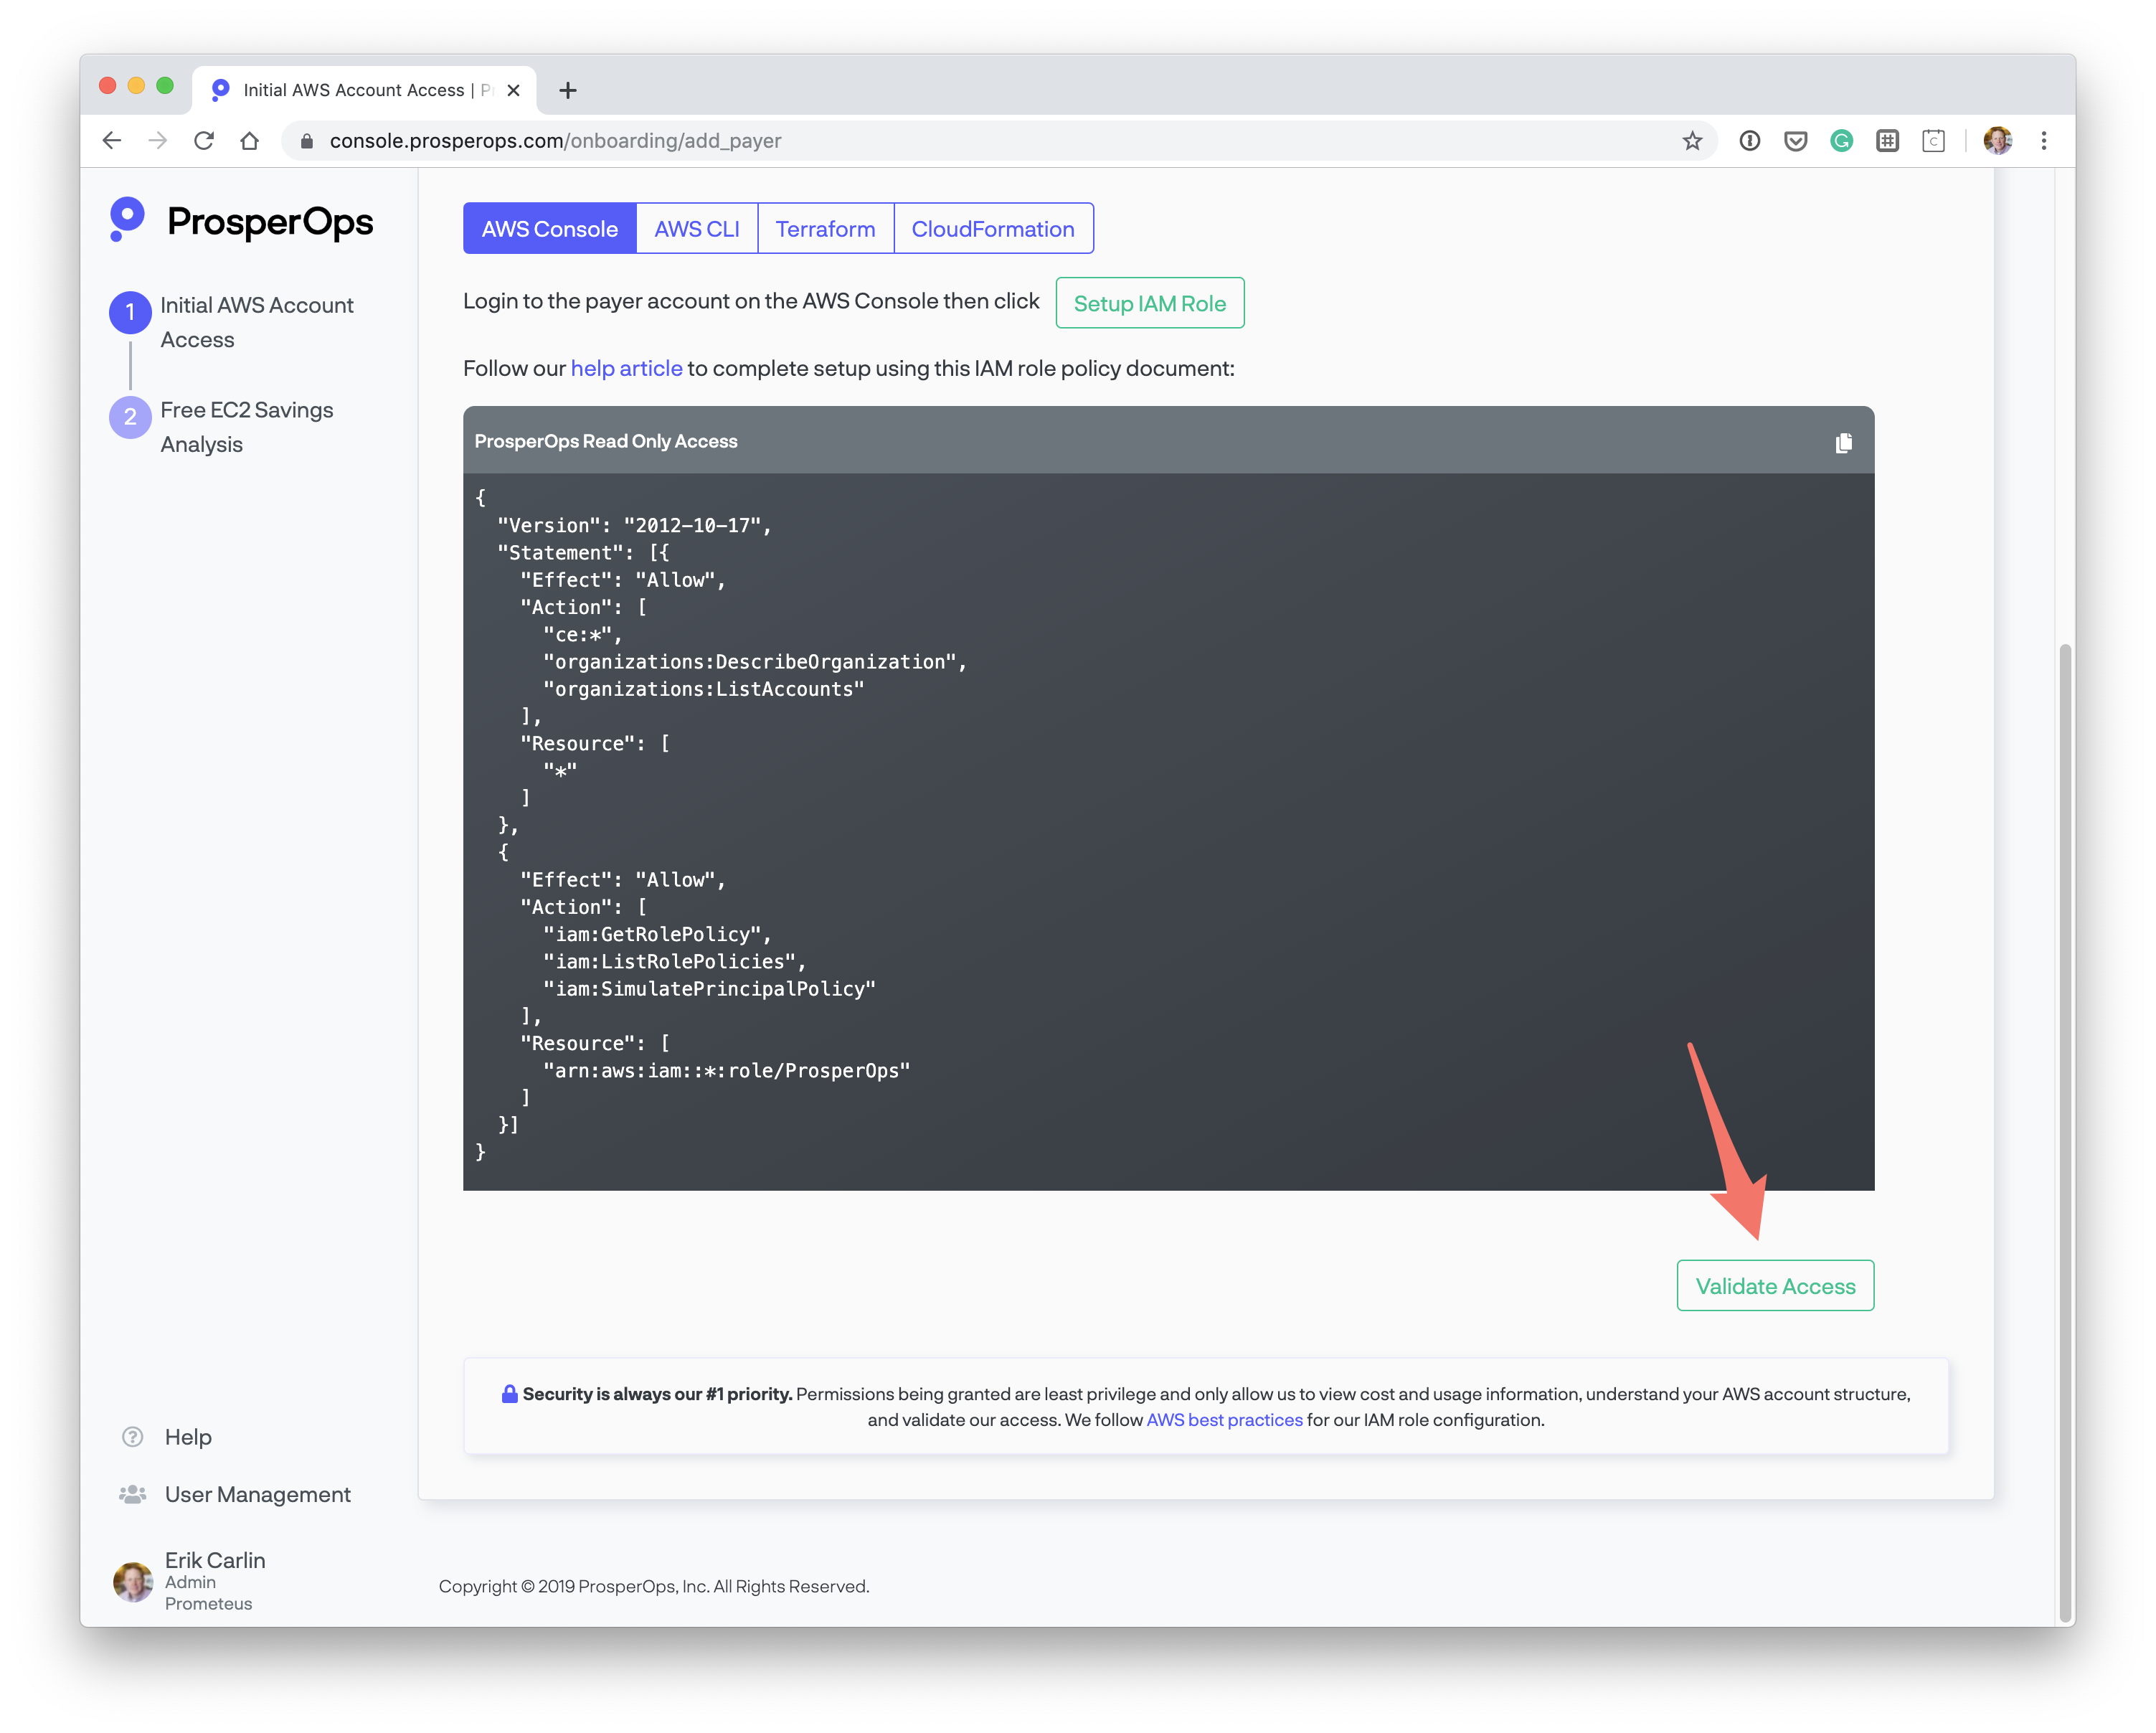Image resolution: width=2156 pixels, height=1733 pixels.
Task: Click the page vertical scrollbar
Action: pyautogui.click(x=2065, y=1134)
